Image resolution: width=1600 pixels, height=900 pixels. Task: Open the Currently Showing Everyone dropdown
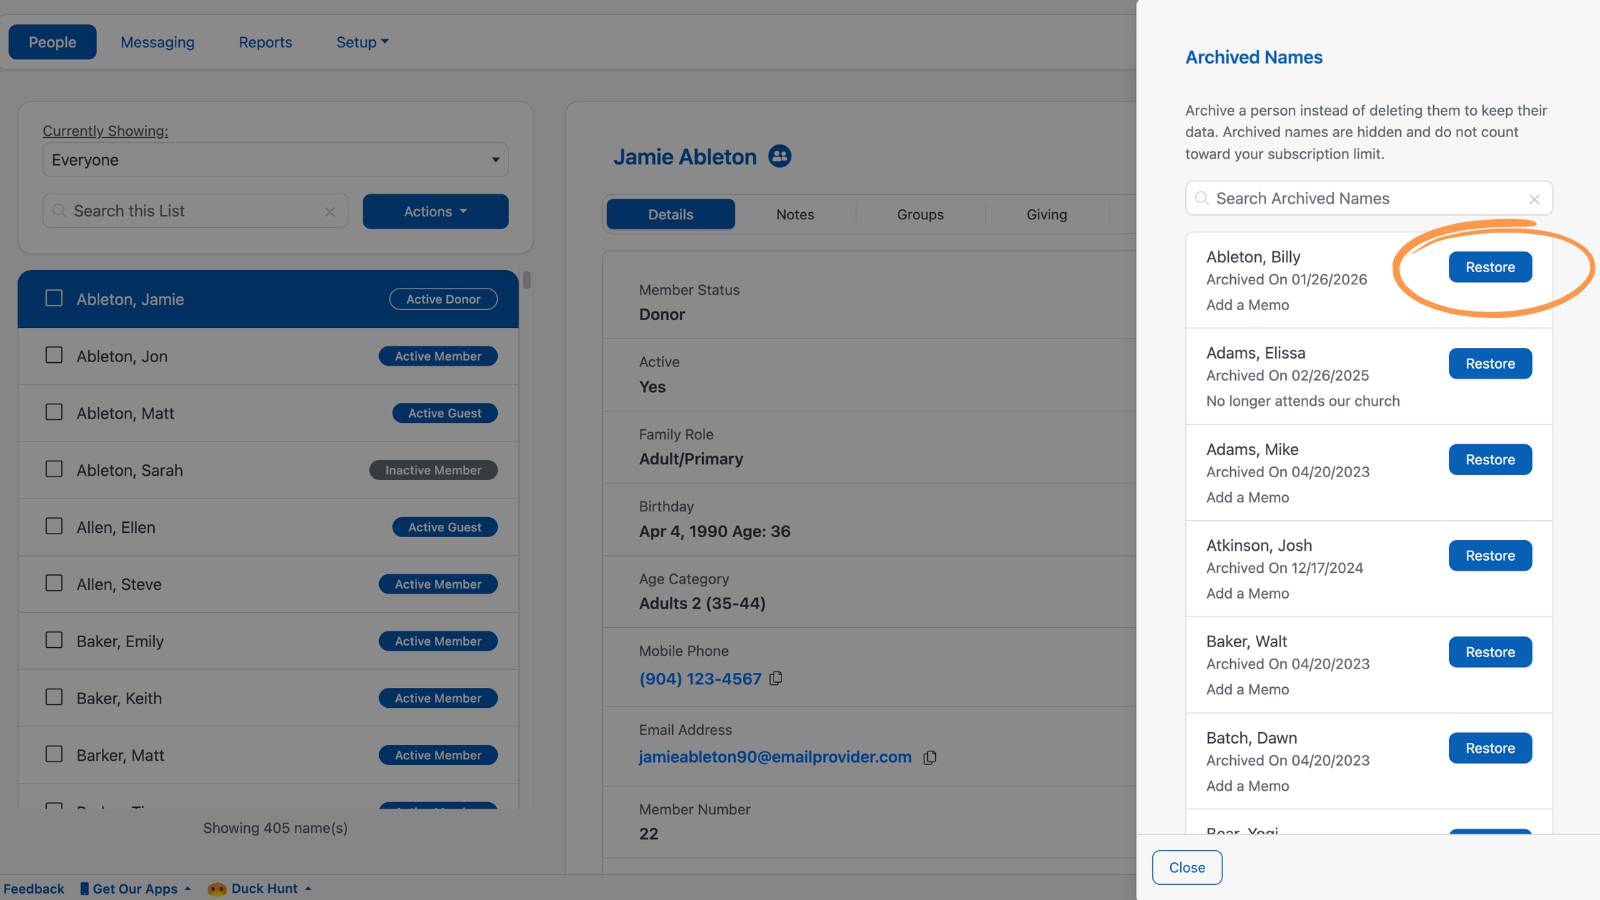275,160
